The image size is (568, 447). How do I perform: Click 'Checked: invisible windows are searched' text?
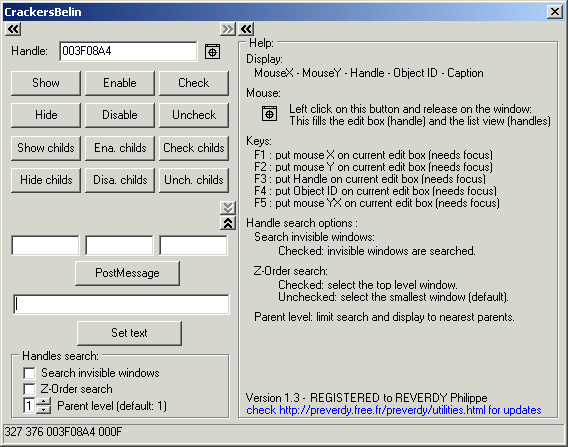(x=377, y=251)
